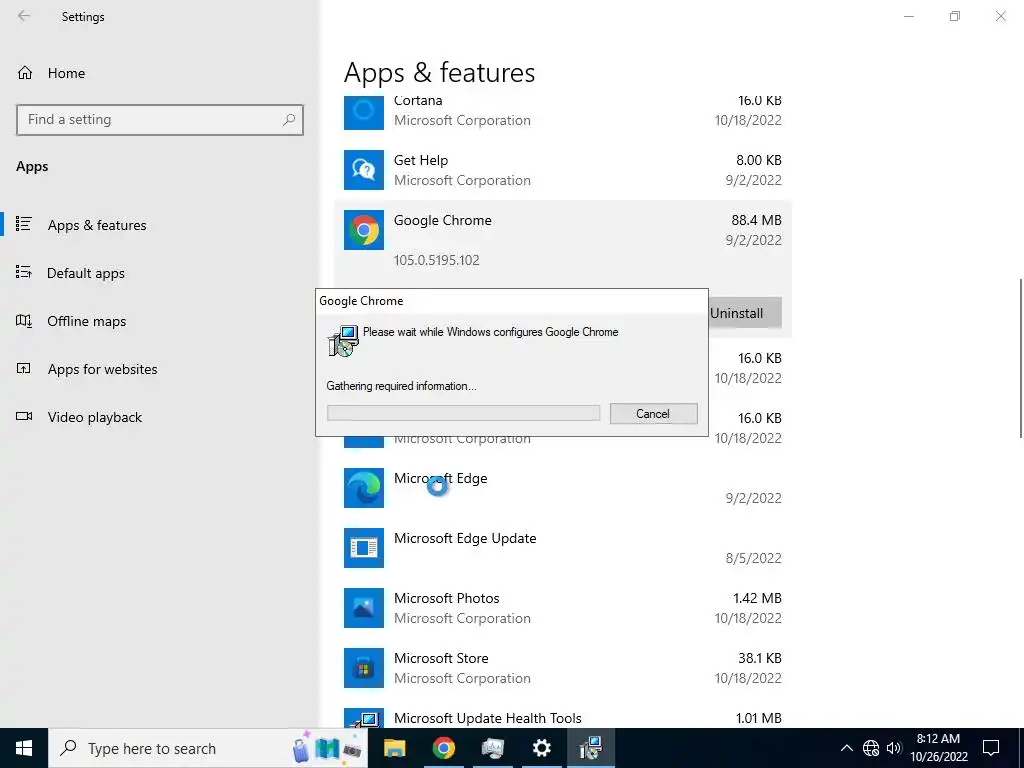Click the Gathering required information text

[402, 386]
